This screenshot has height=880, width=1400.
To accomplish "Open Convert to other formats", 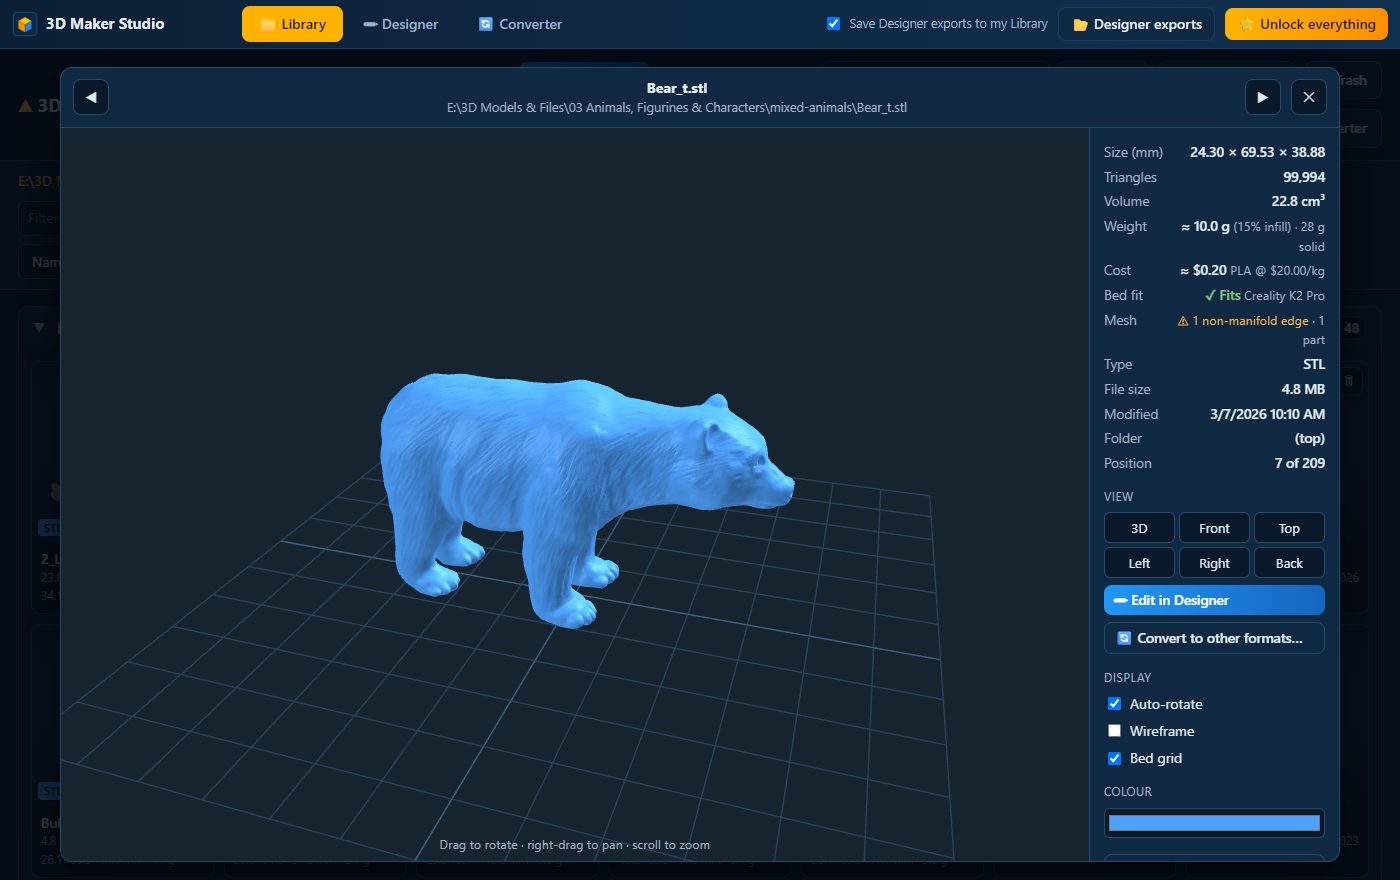I will point(1214,638).
